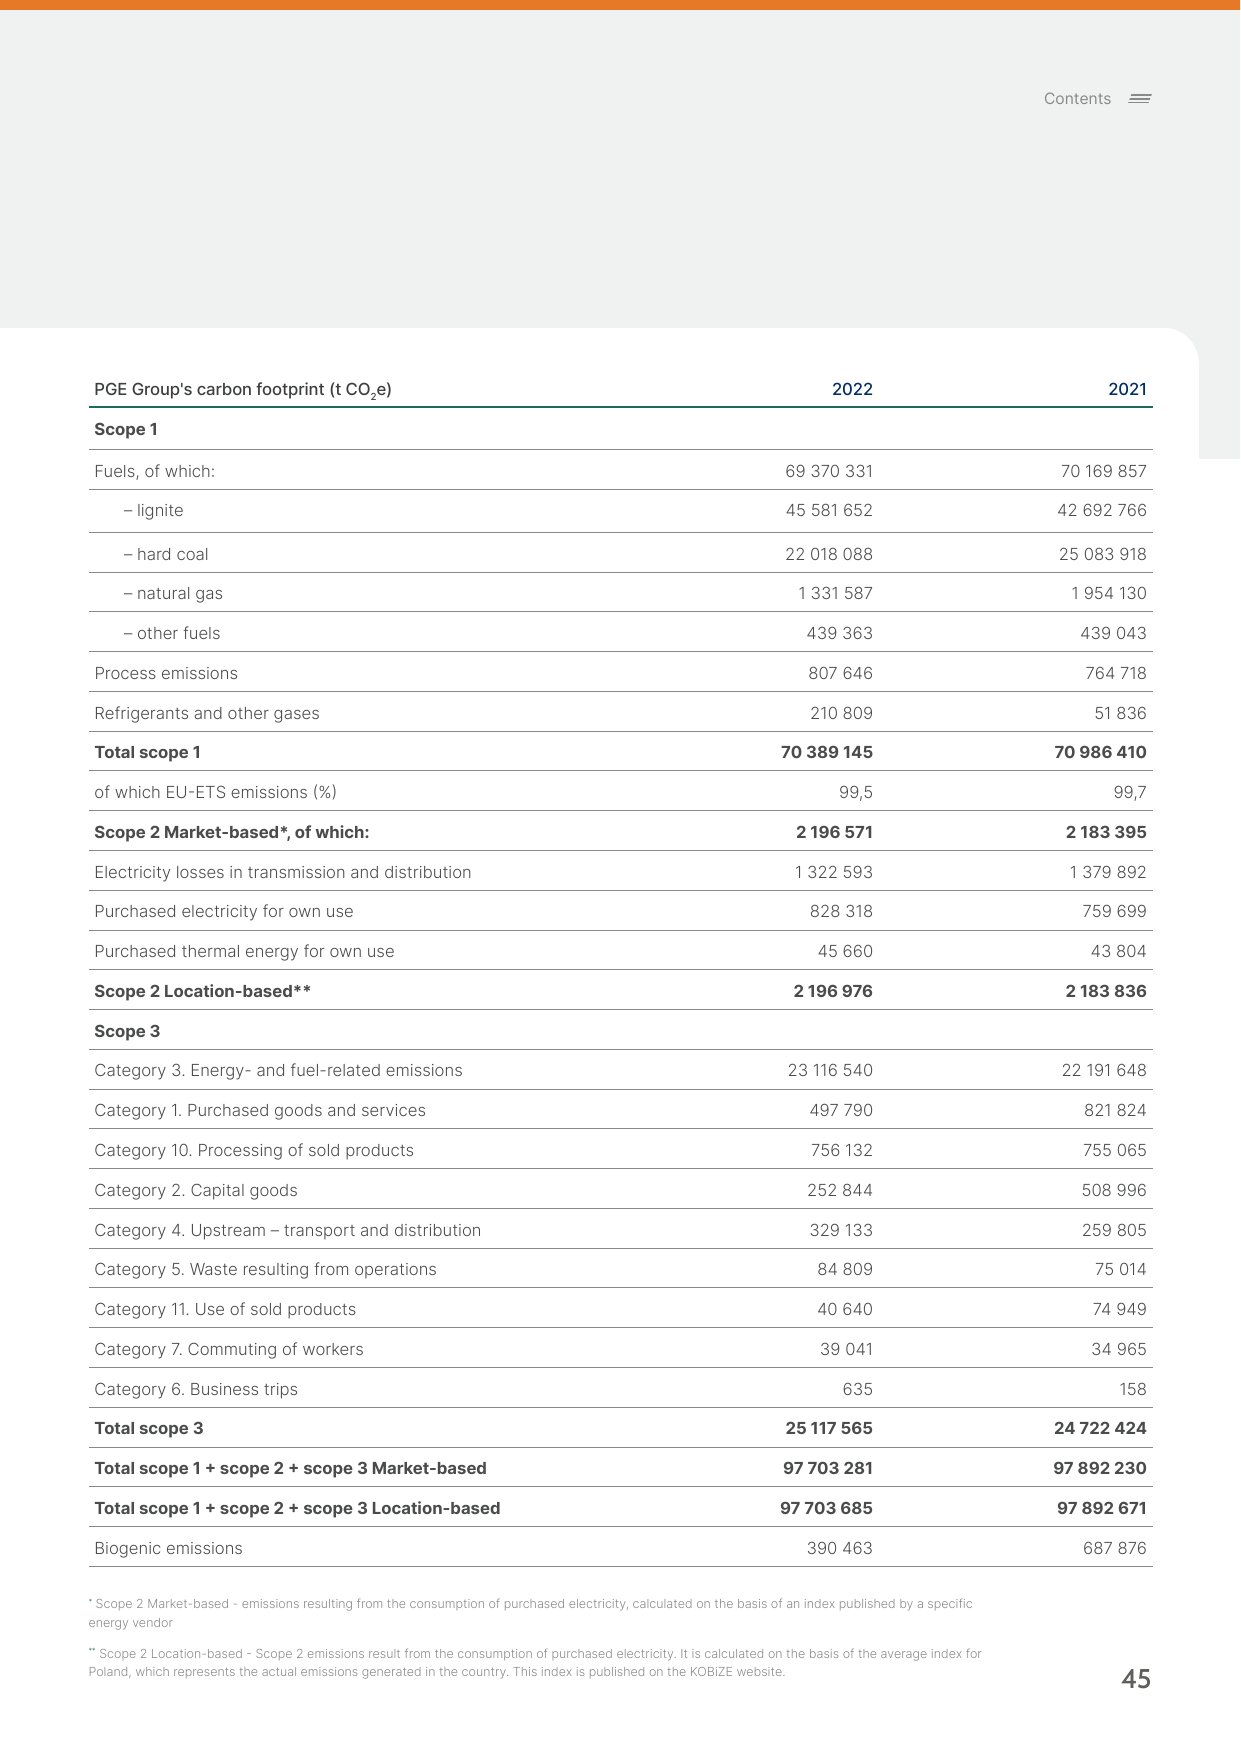Screen dimensions: 1241x1754
Task: Select Category 3 value 23 116 540
Action: (830, 1070)
